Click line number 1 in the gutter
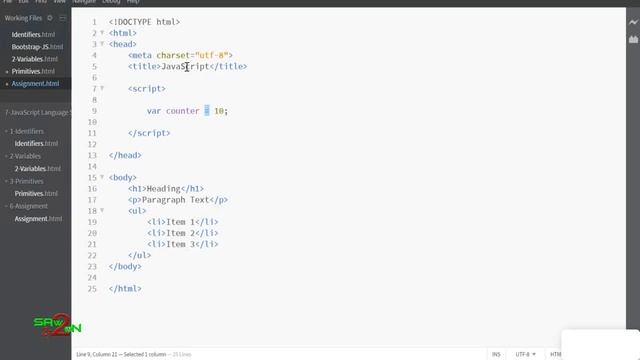 click(94, 22)
